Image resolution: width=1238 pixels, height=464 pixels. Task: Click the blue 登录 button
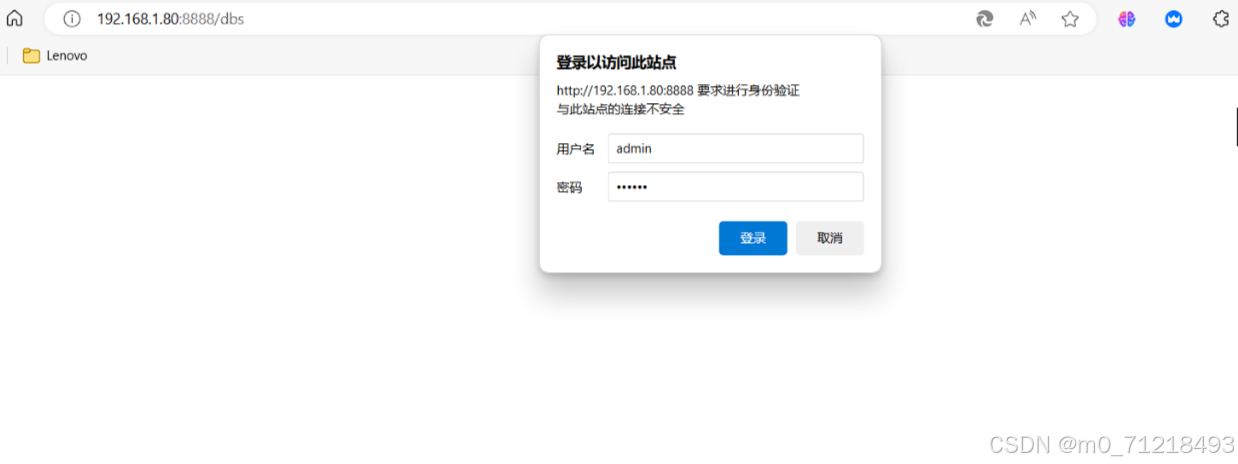tap(753, 238)
